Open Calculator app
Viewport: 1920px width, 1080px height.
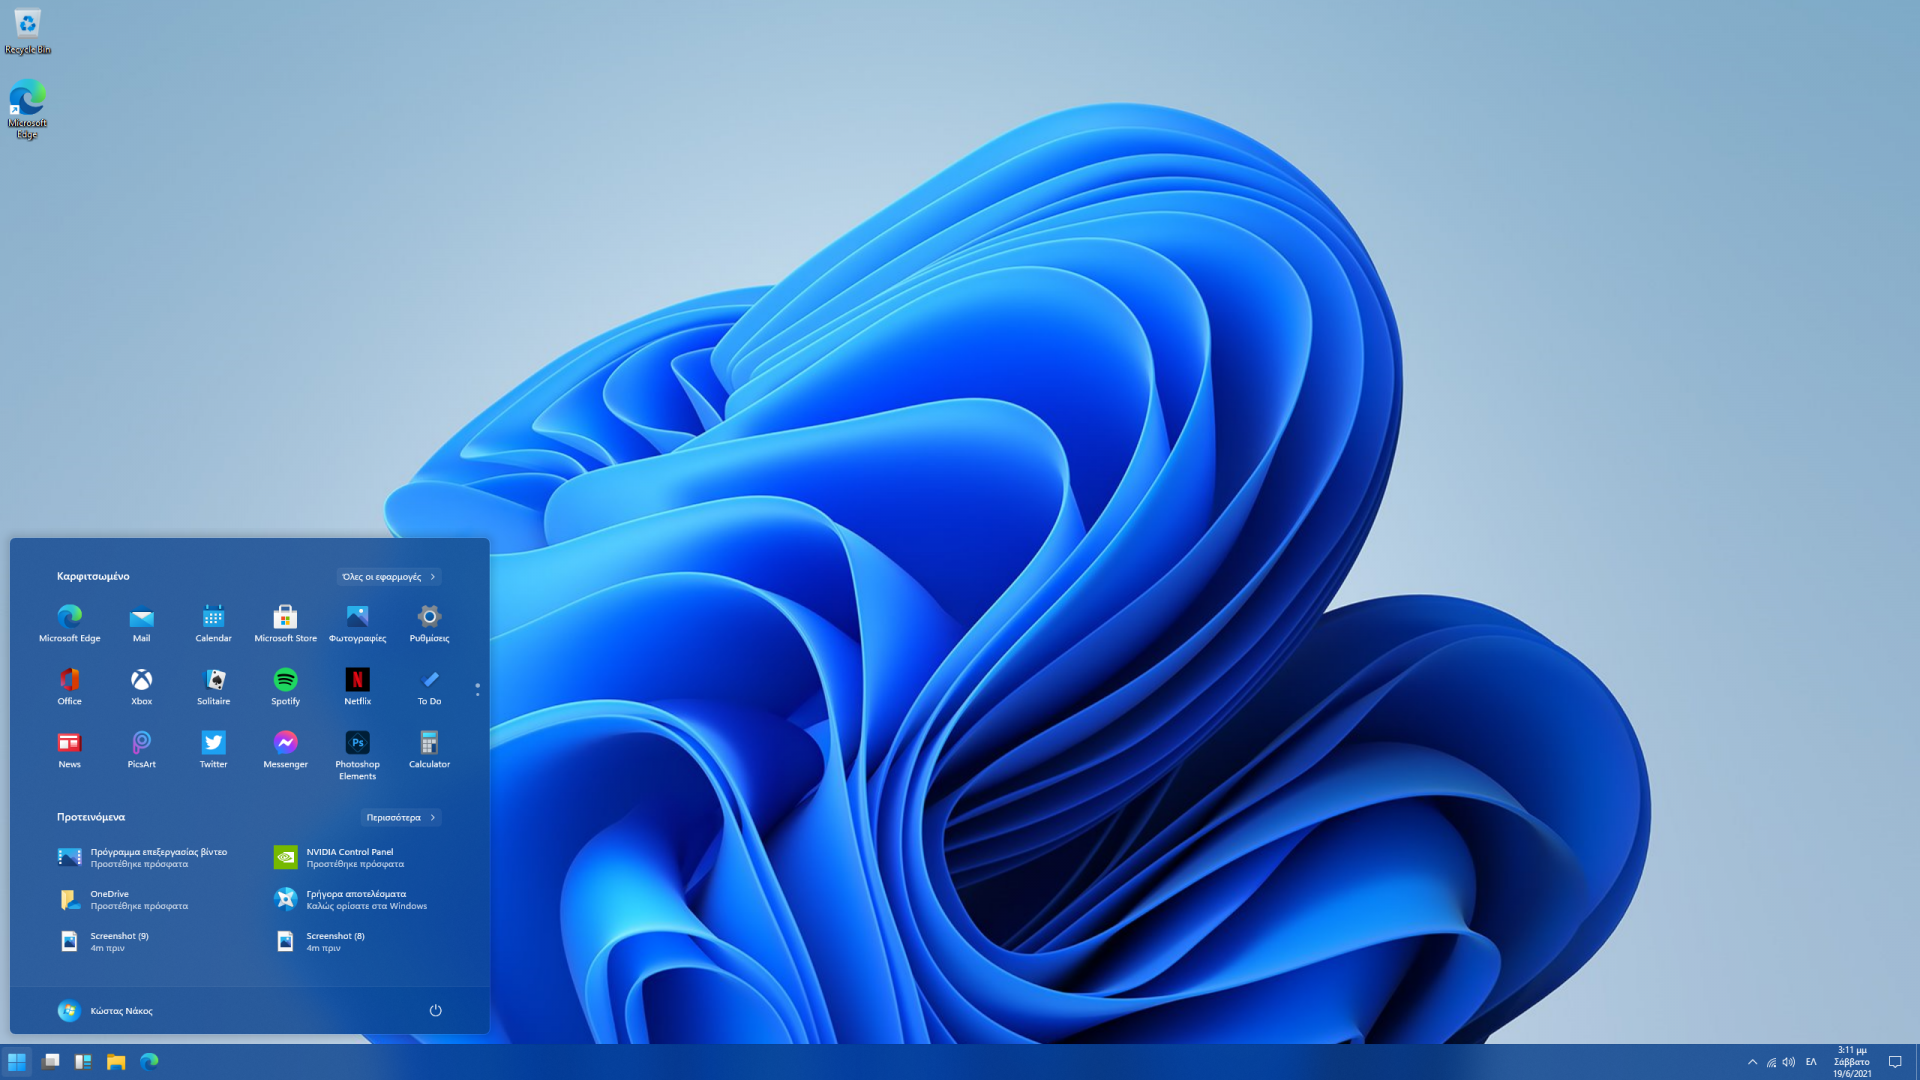[429, 744]
